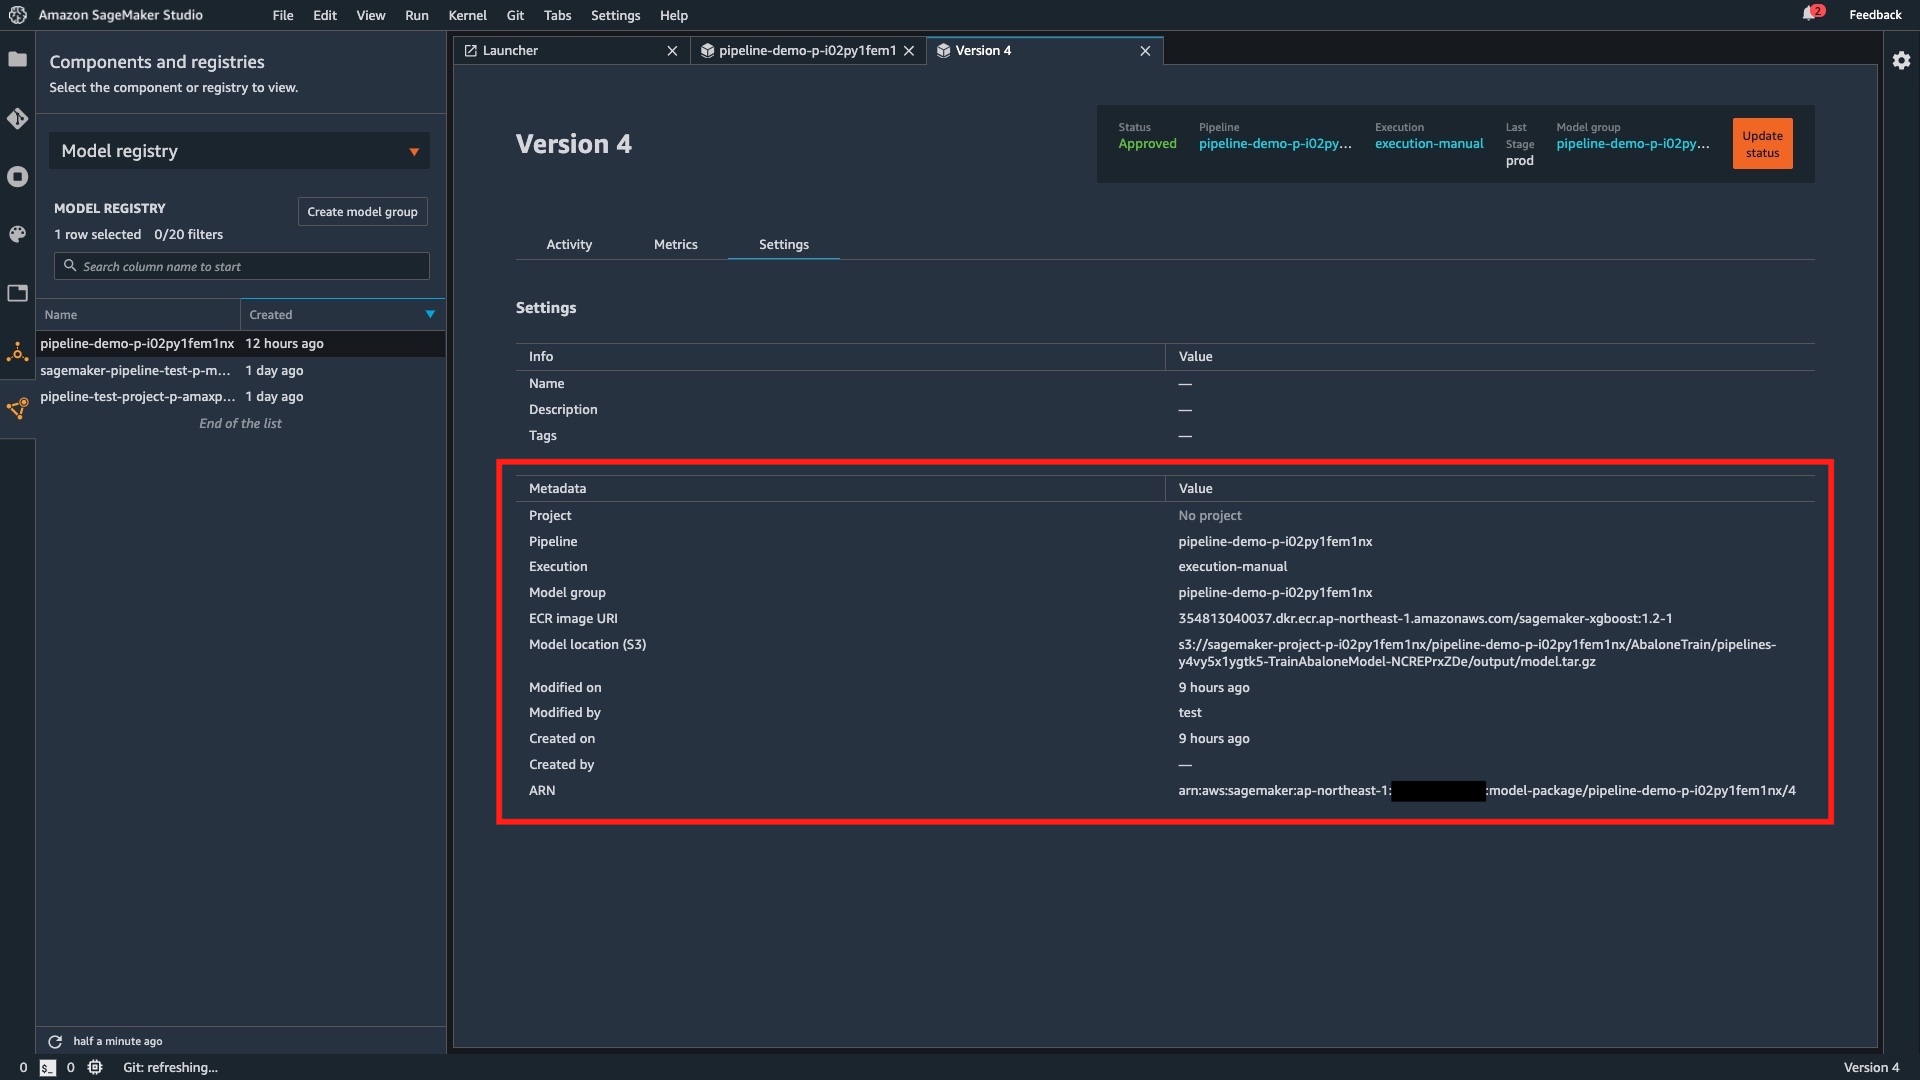Open the Git menu in the menu bar
Image resolution: width=1920 pixels, height=1080 pixels.
click(515, 15)
